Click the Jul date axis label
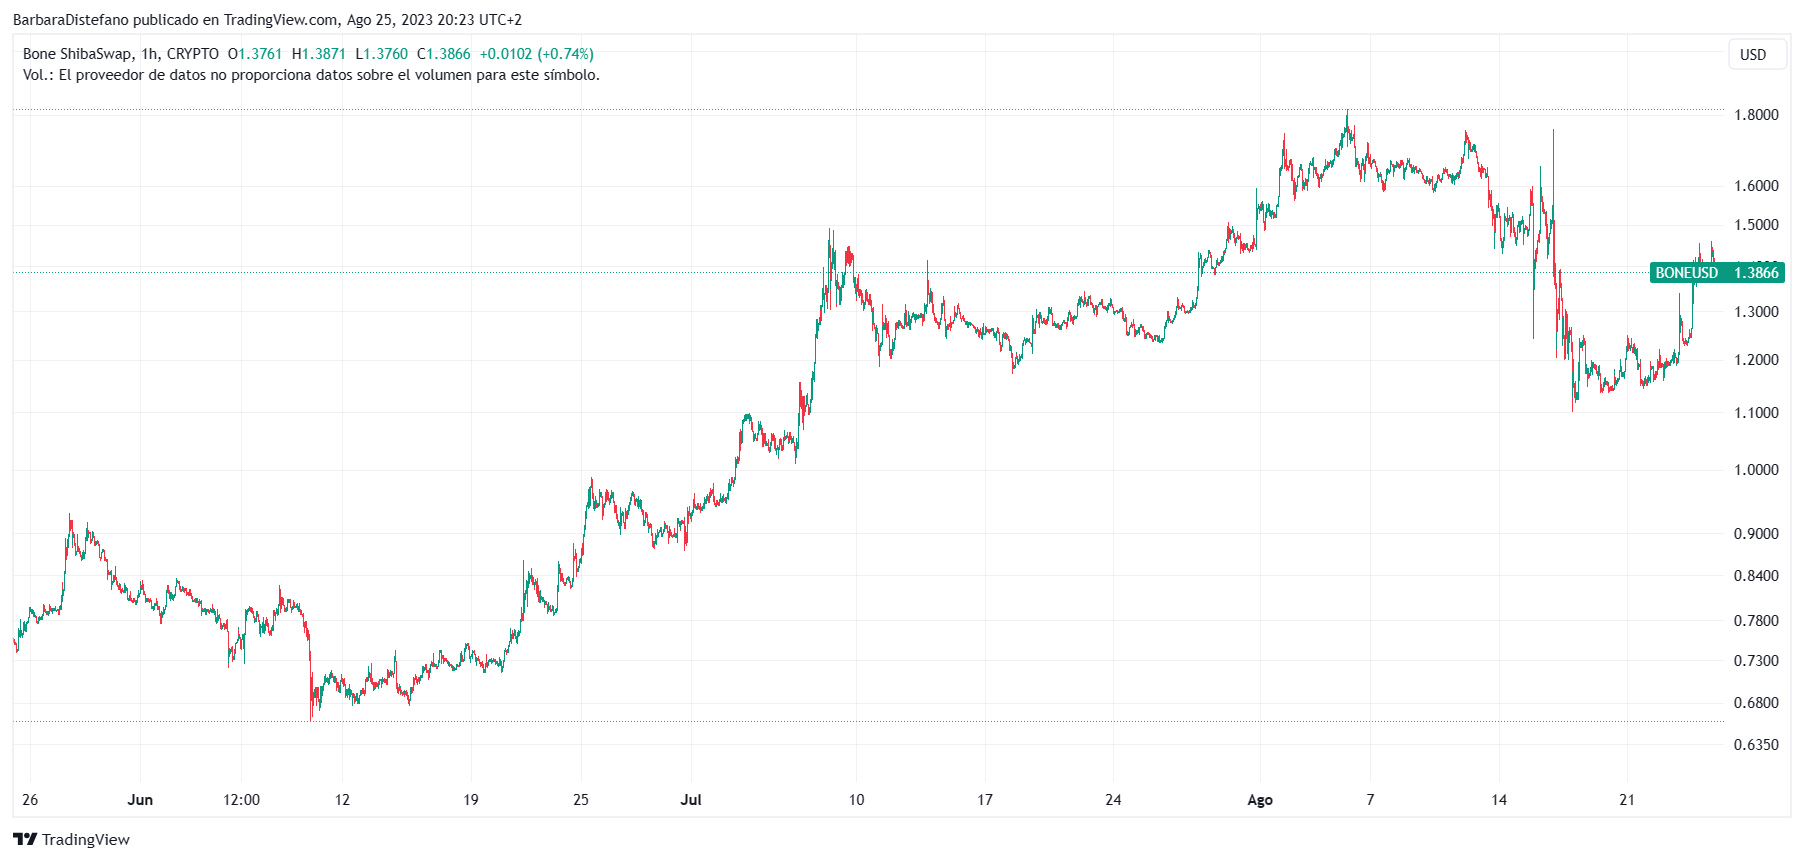The height and width of the screenshot is (861, 1804). pos(691,800)
